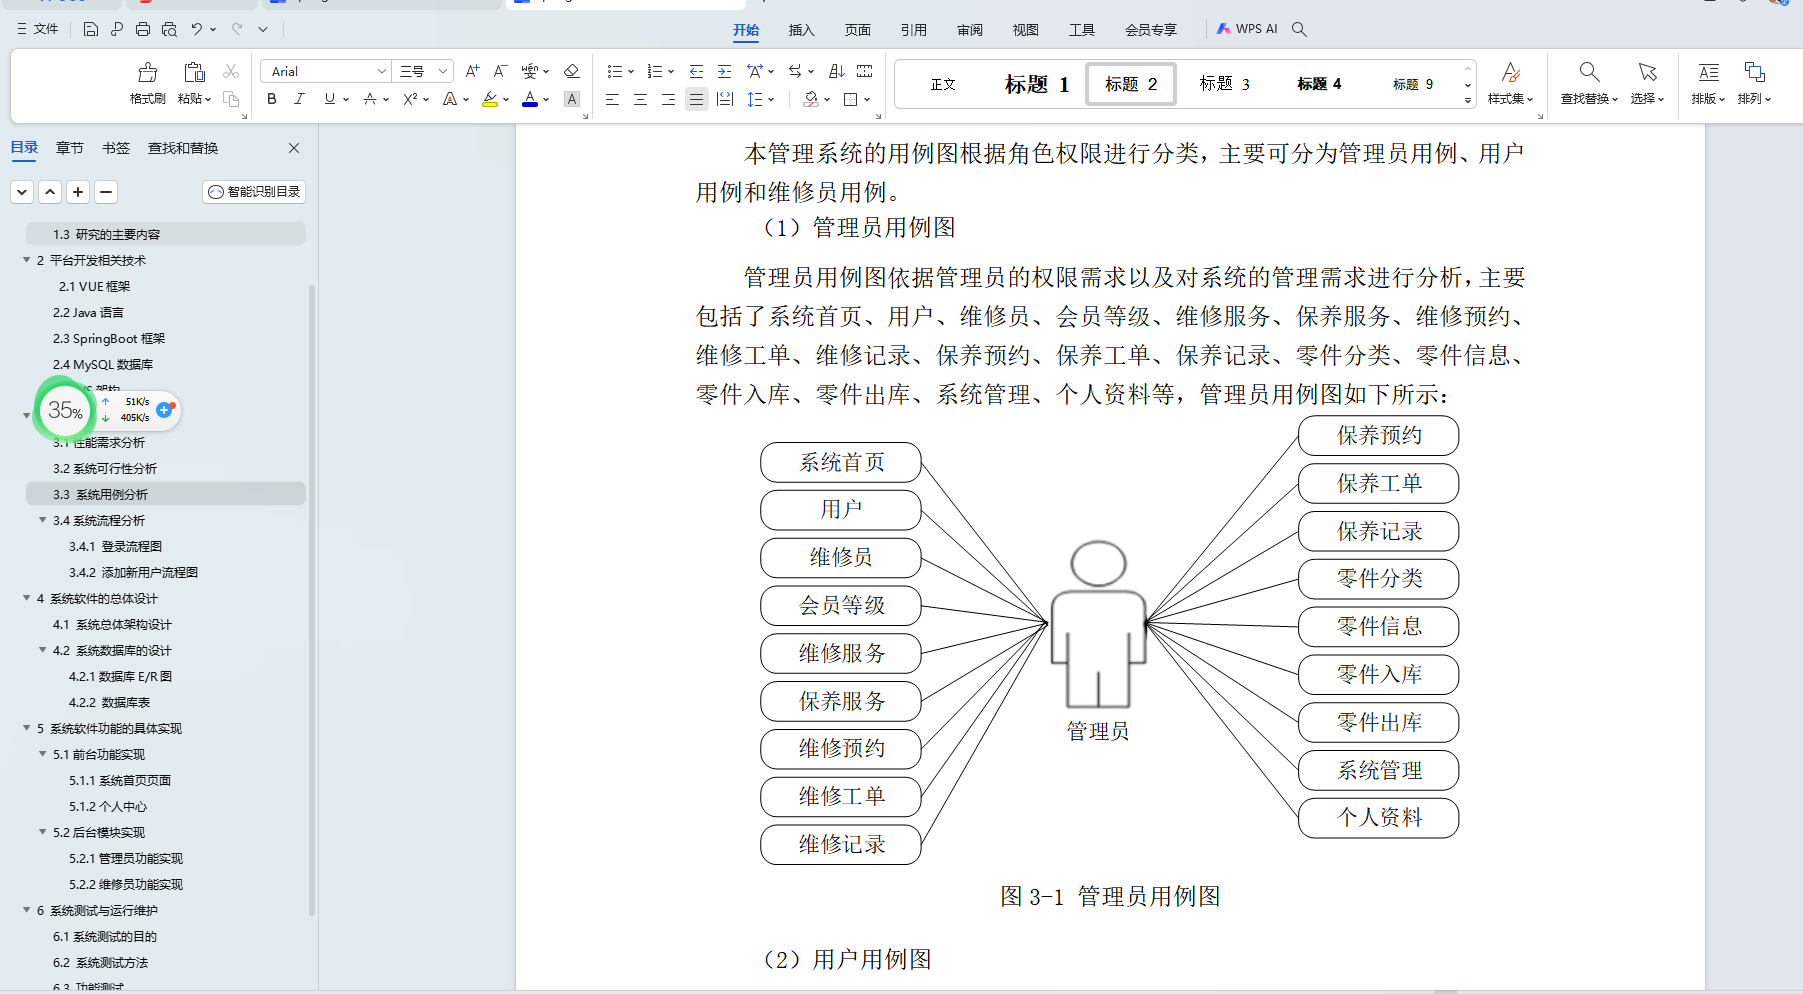The width and height of the screenshot is (1803, 994).
Task: Collapse the '3.4 系统流程分析' outline node
Action: [x=43, y=520]
